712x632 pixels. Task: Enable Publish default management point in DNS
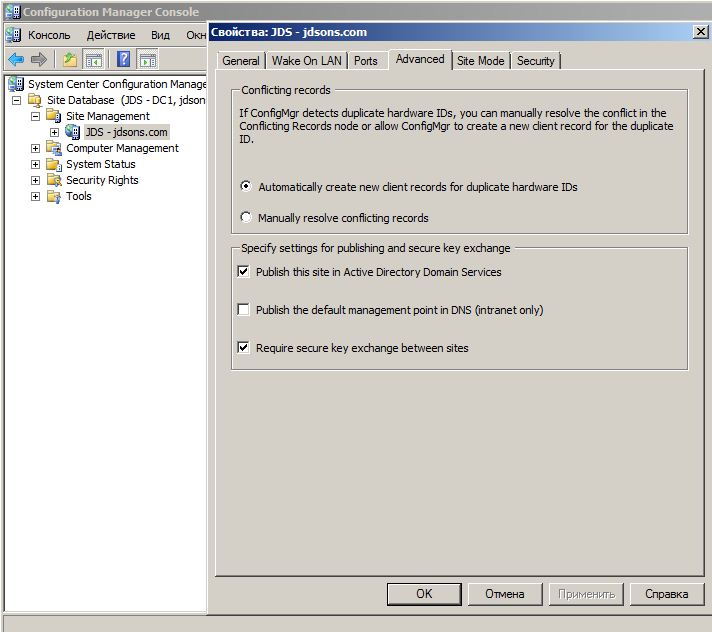point(243,310)
